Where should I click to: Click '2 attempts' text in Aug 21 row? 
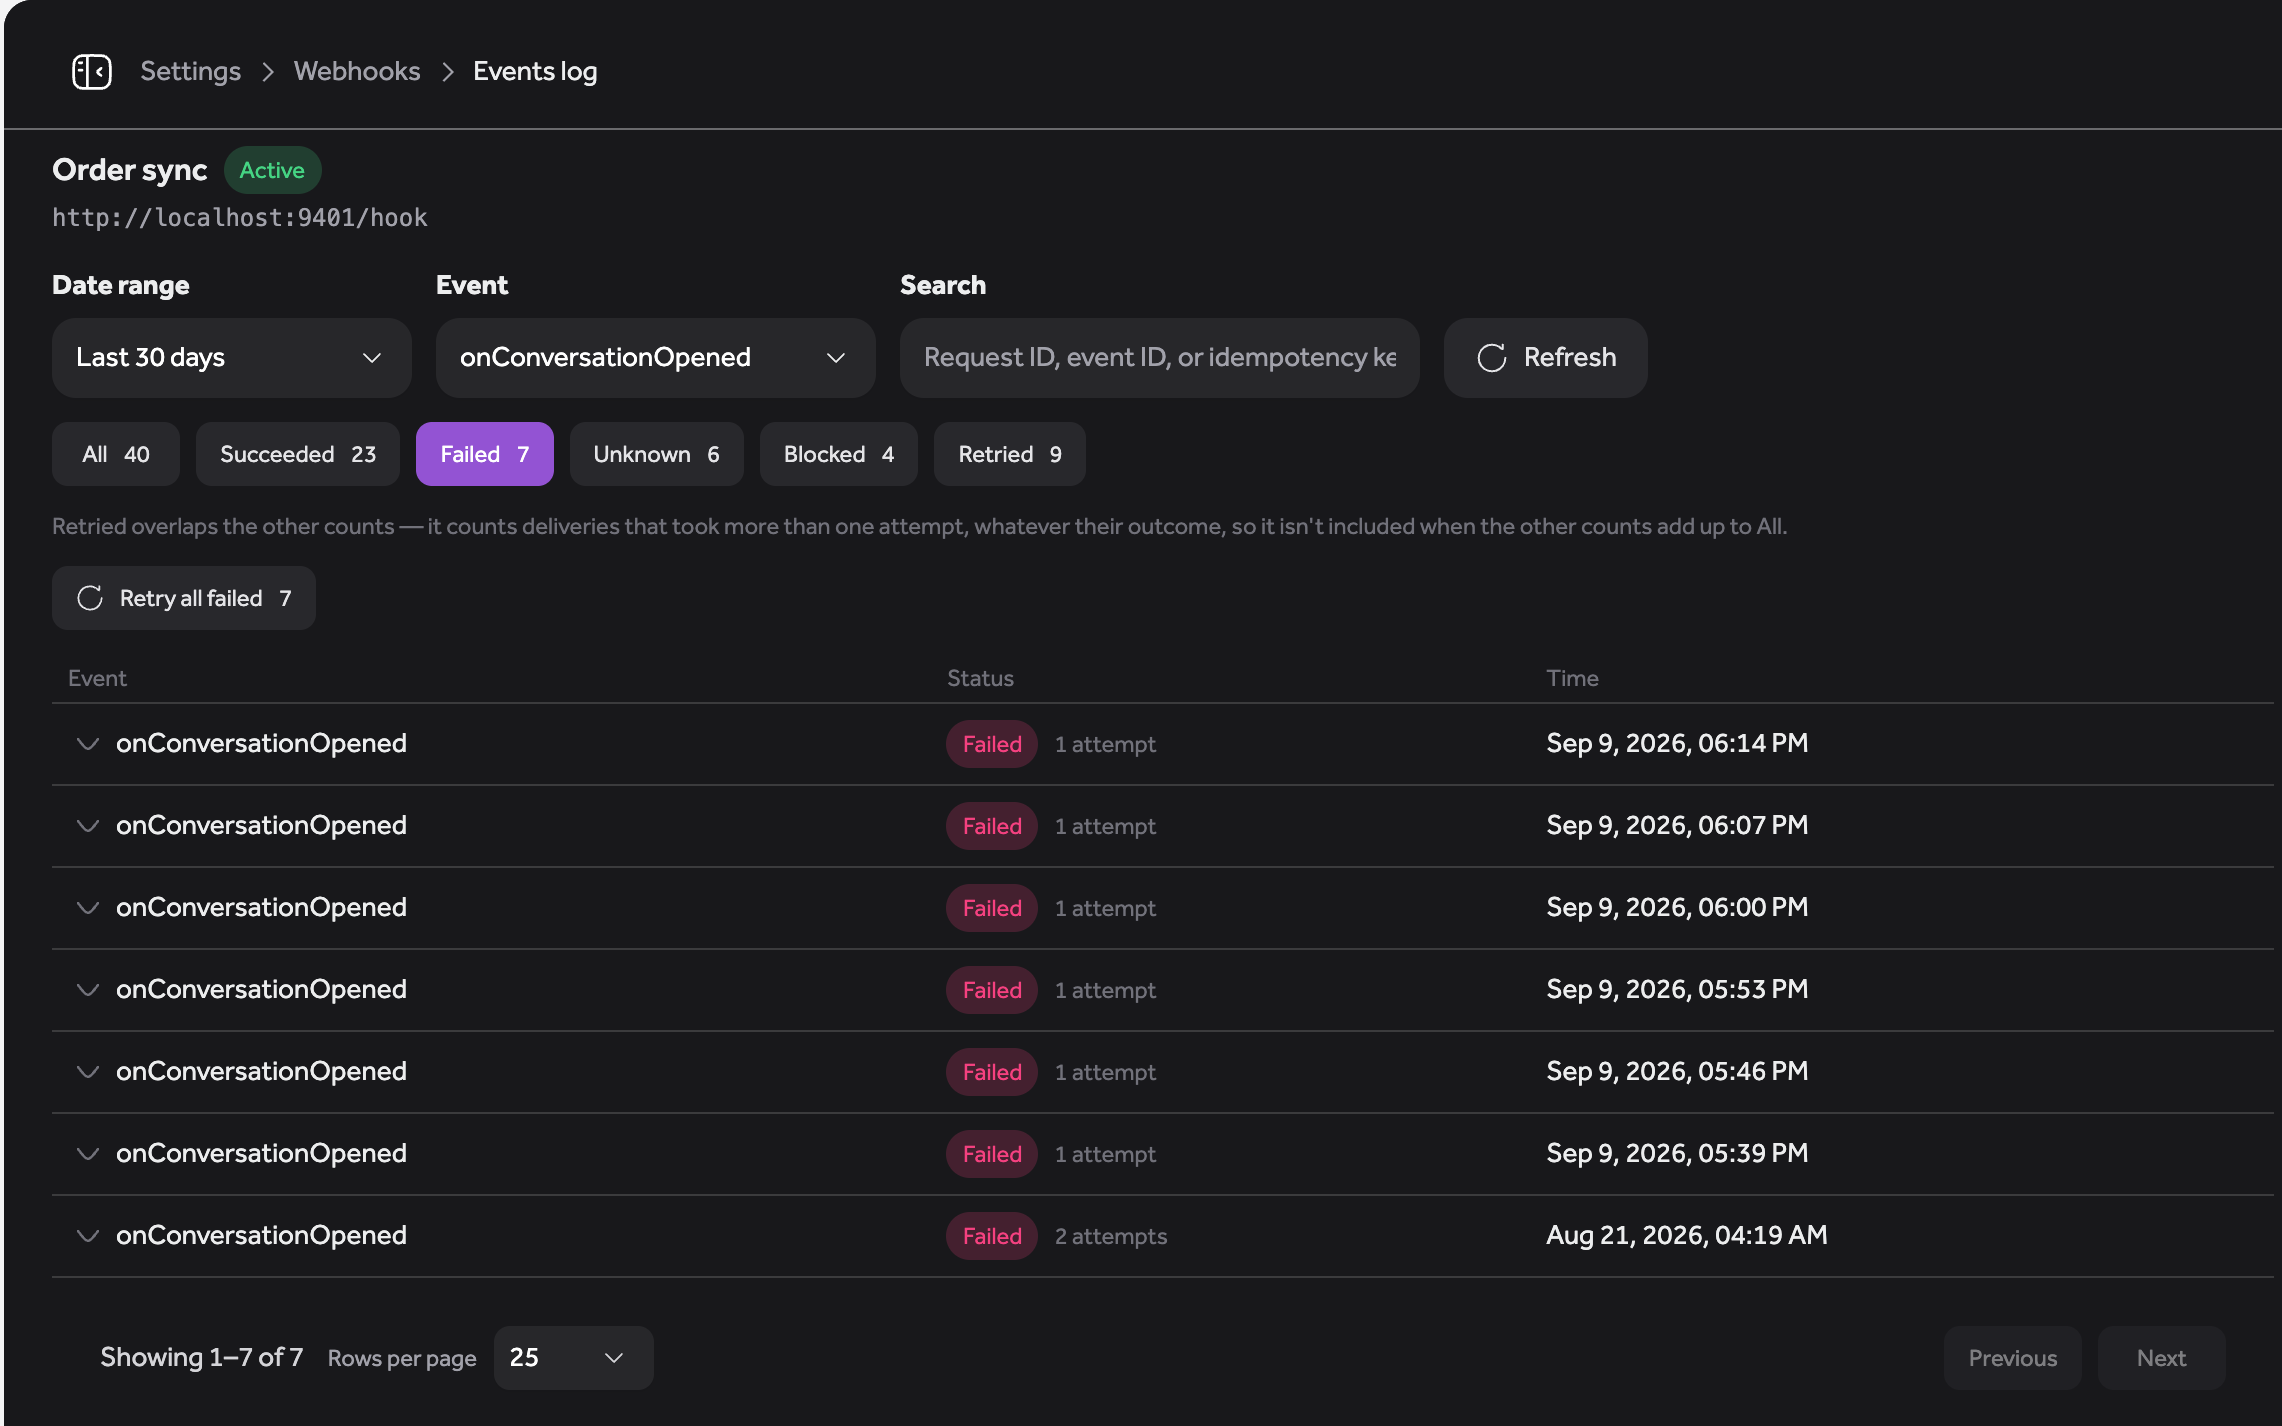pyautogui.click(x=1111, y=1236)
